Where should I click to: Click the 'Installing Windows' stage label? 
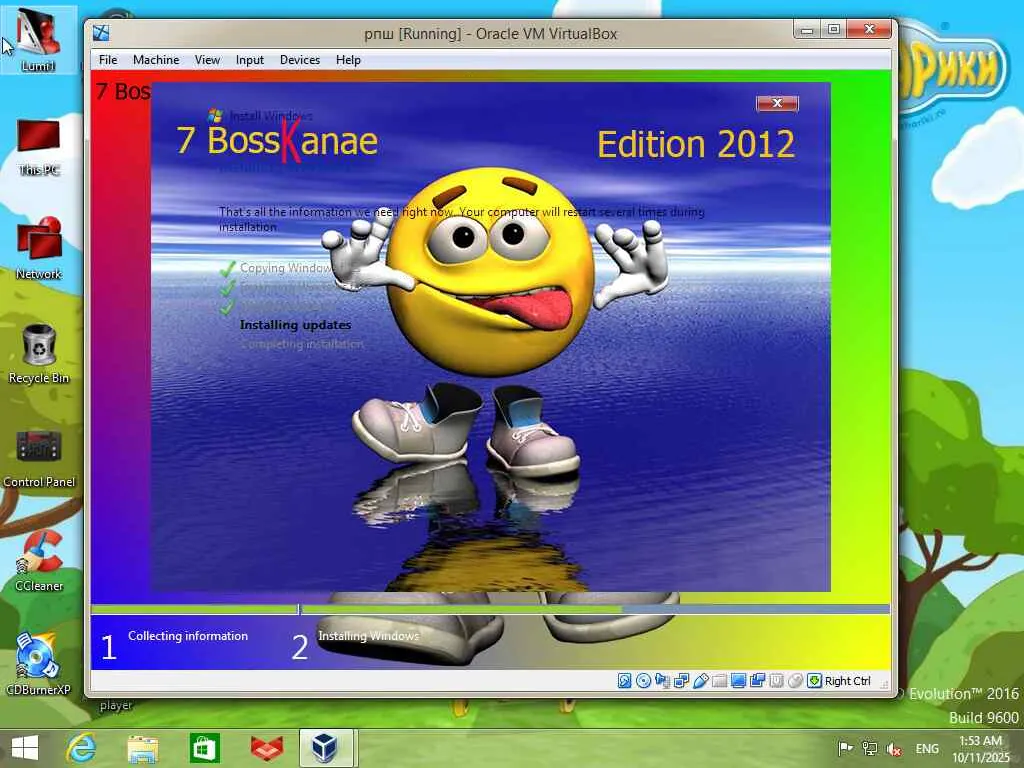[x=368, y=635]
